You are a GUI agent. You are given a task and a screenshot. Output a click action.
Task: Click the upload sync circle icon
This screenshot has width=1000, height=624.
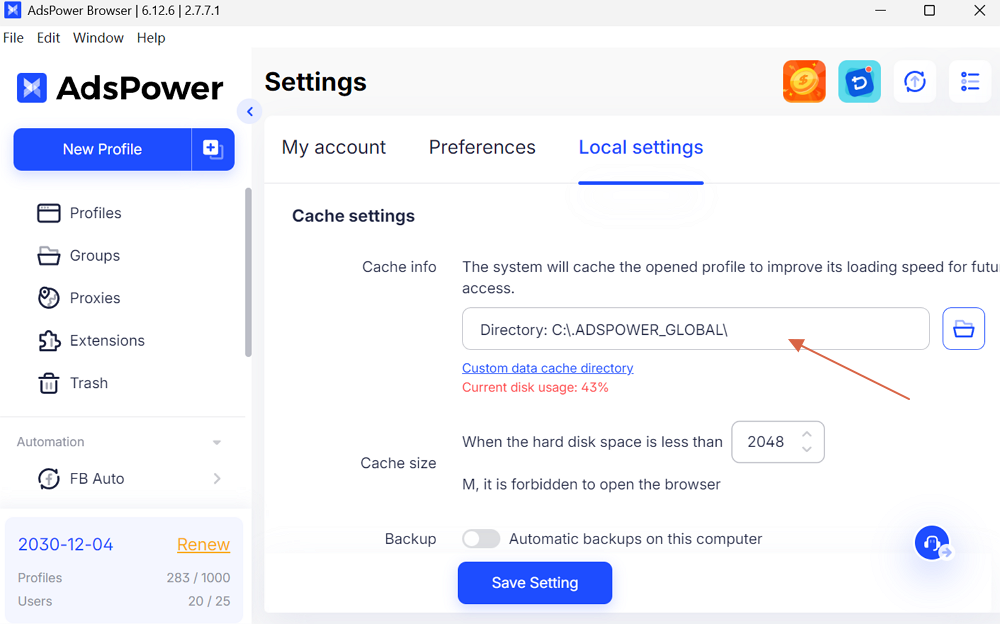915,82
